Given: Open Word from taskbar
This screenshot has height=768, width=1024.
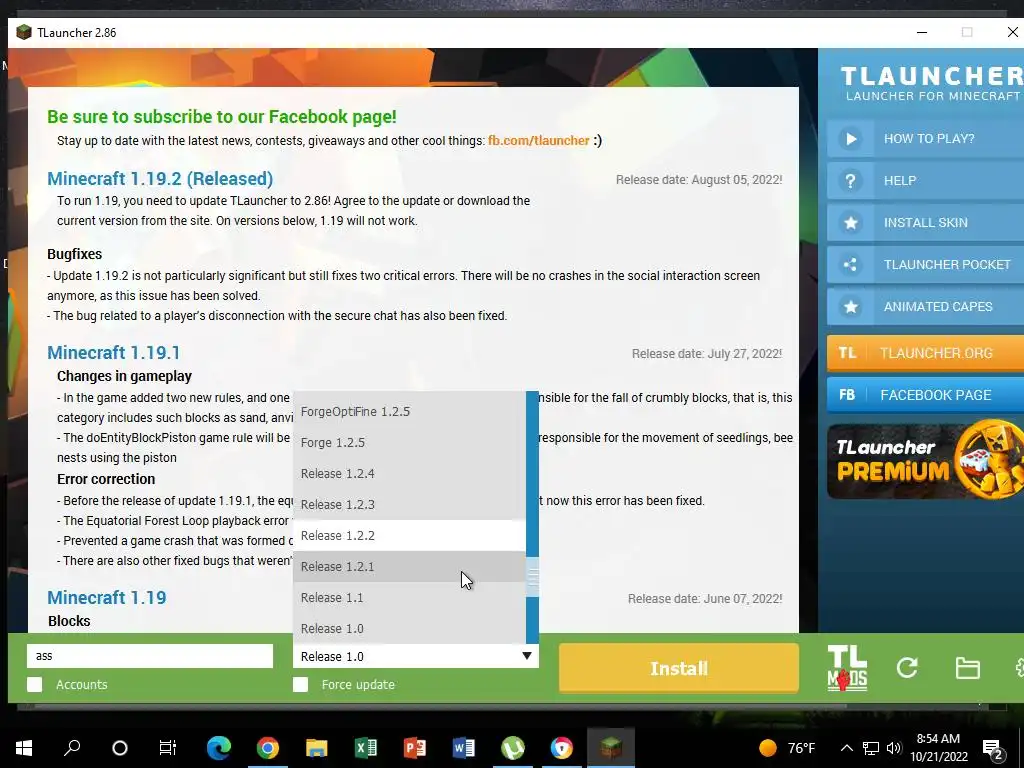Looking at the screenshot, I should point(464,748).
